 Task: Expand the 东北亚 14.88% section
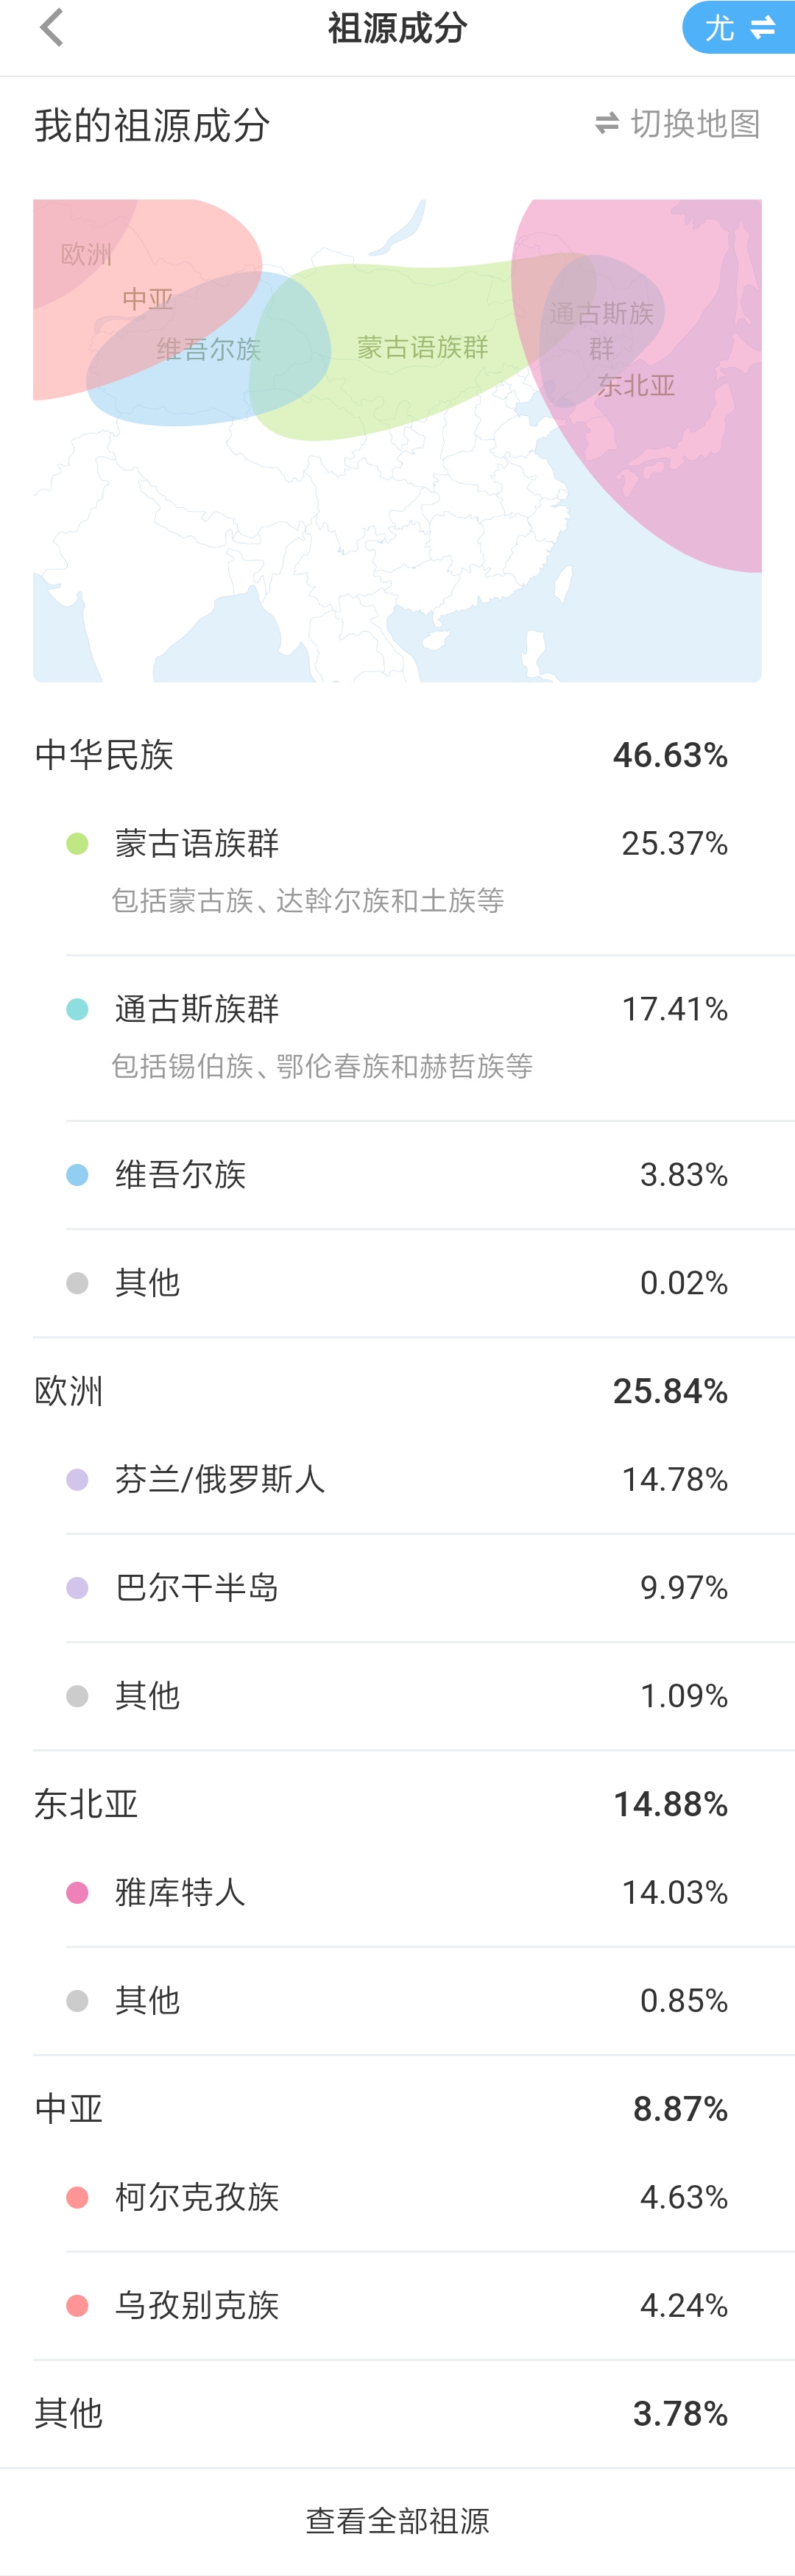click(x=397, y=1804)
